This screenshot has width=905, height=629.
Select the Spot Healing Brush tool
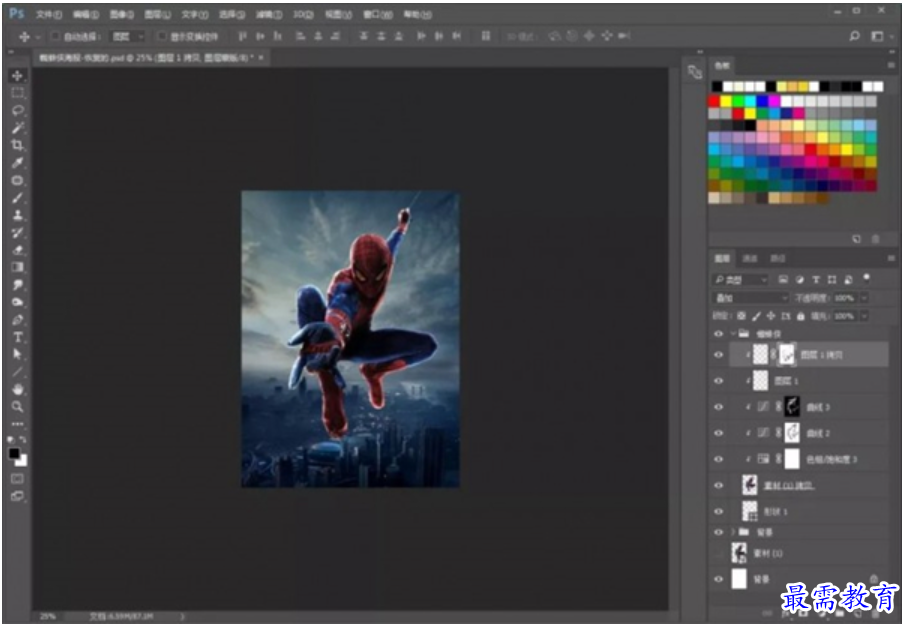tap(17, 180)
